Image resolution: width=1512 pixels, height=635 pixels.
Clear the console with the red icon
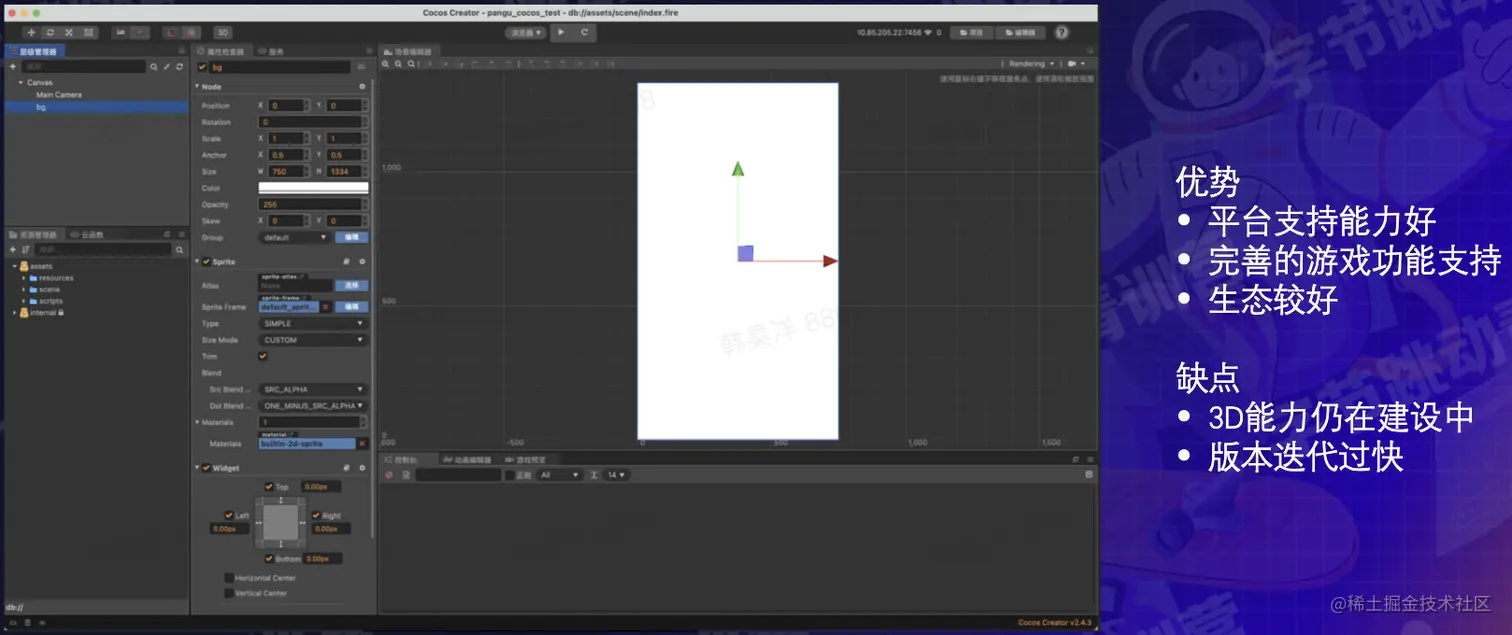[x=389, y=475]
